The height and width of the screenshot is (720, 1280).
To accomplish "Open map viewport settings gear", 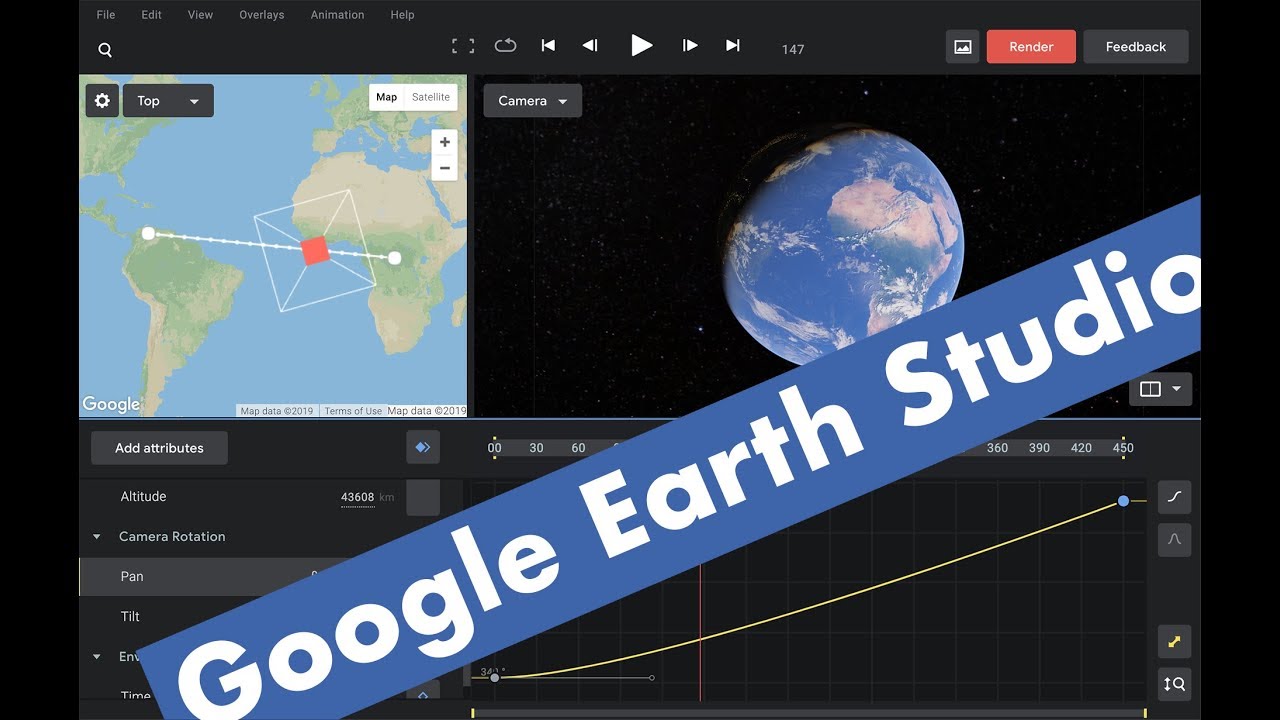I will coord(102,101).
